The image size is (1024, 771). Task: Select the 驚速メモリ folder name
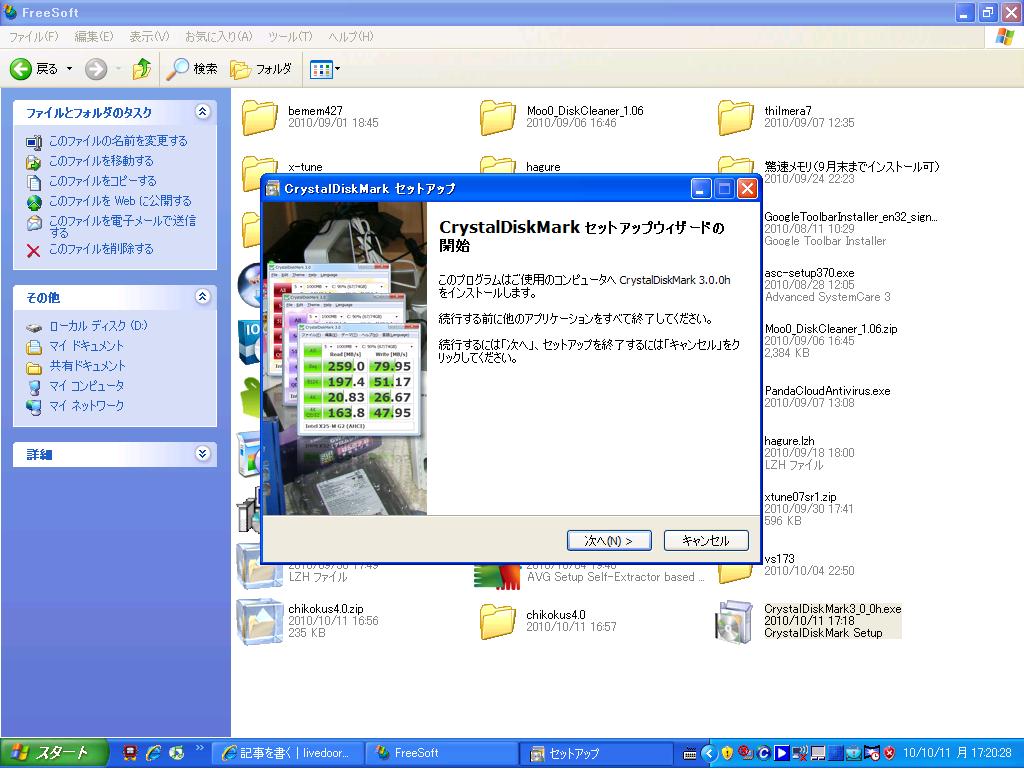(x=852, y=167)
